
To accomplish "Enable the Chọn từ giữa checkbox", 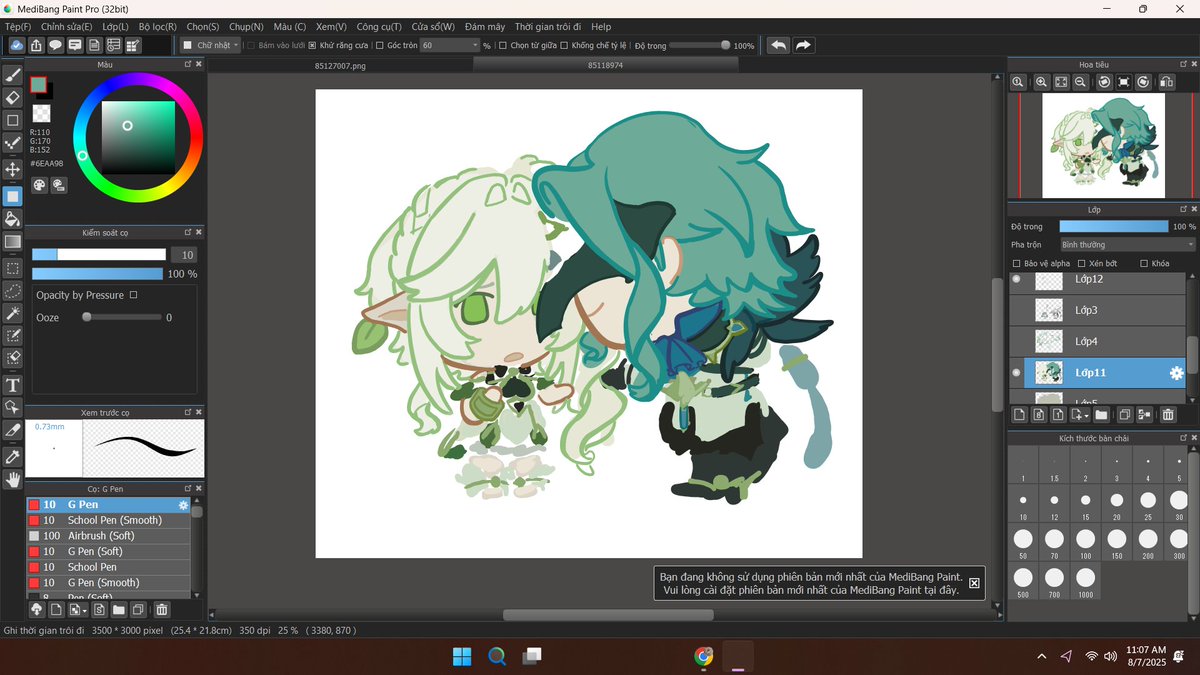I will point(503,45).
